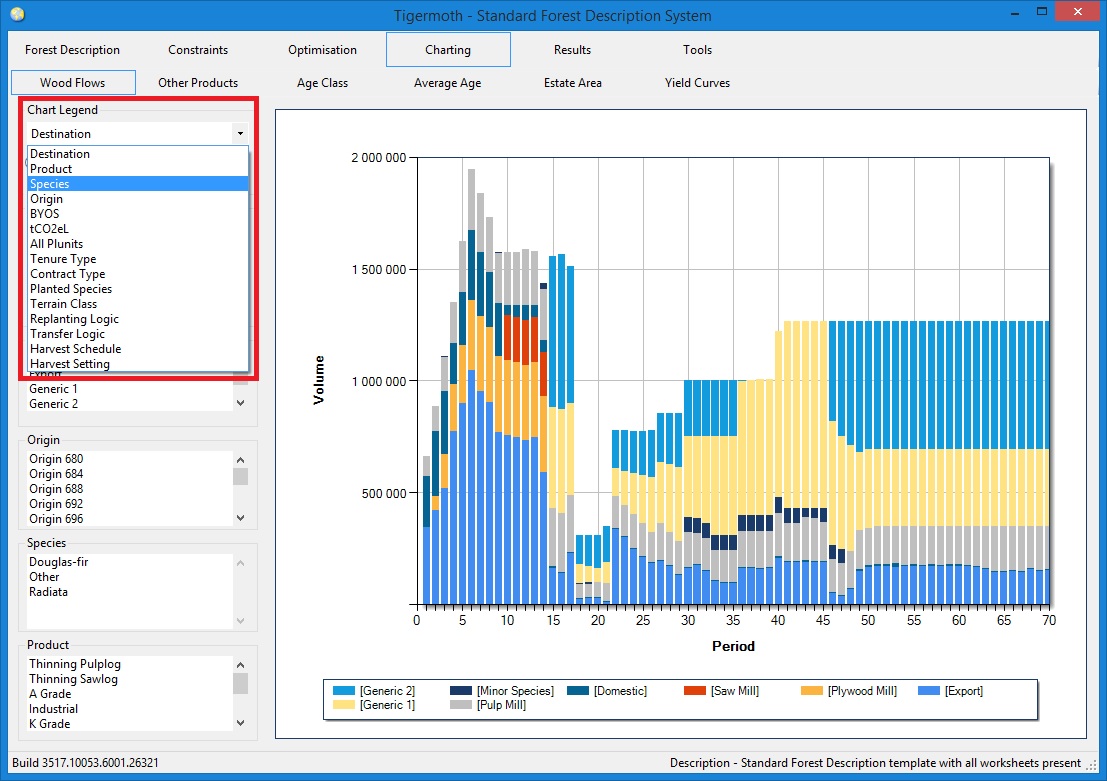Minimize the Tigermoth window
1107x781 pixels.
1015,13
